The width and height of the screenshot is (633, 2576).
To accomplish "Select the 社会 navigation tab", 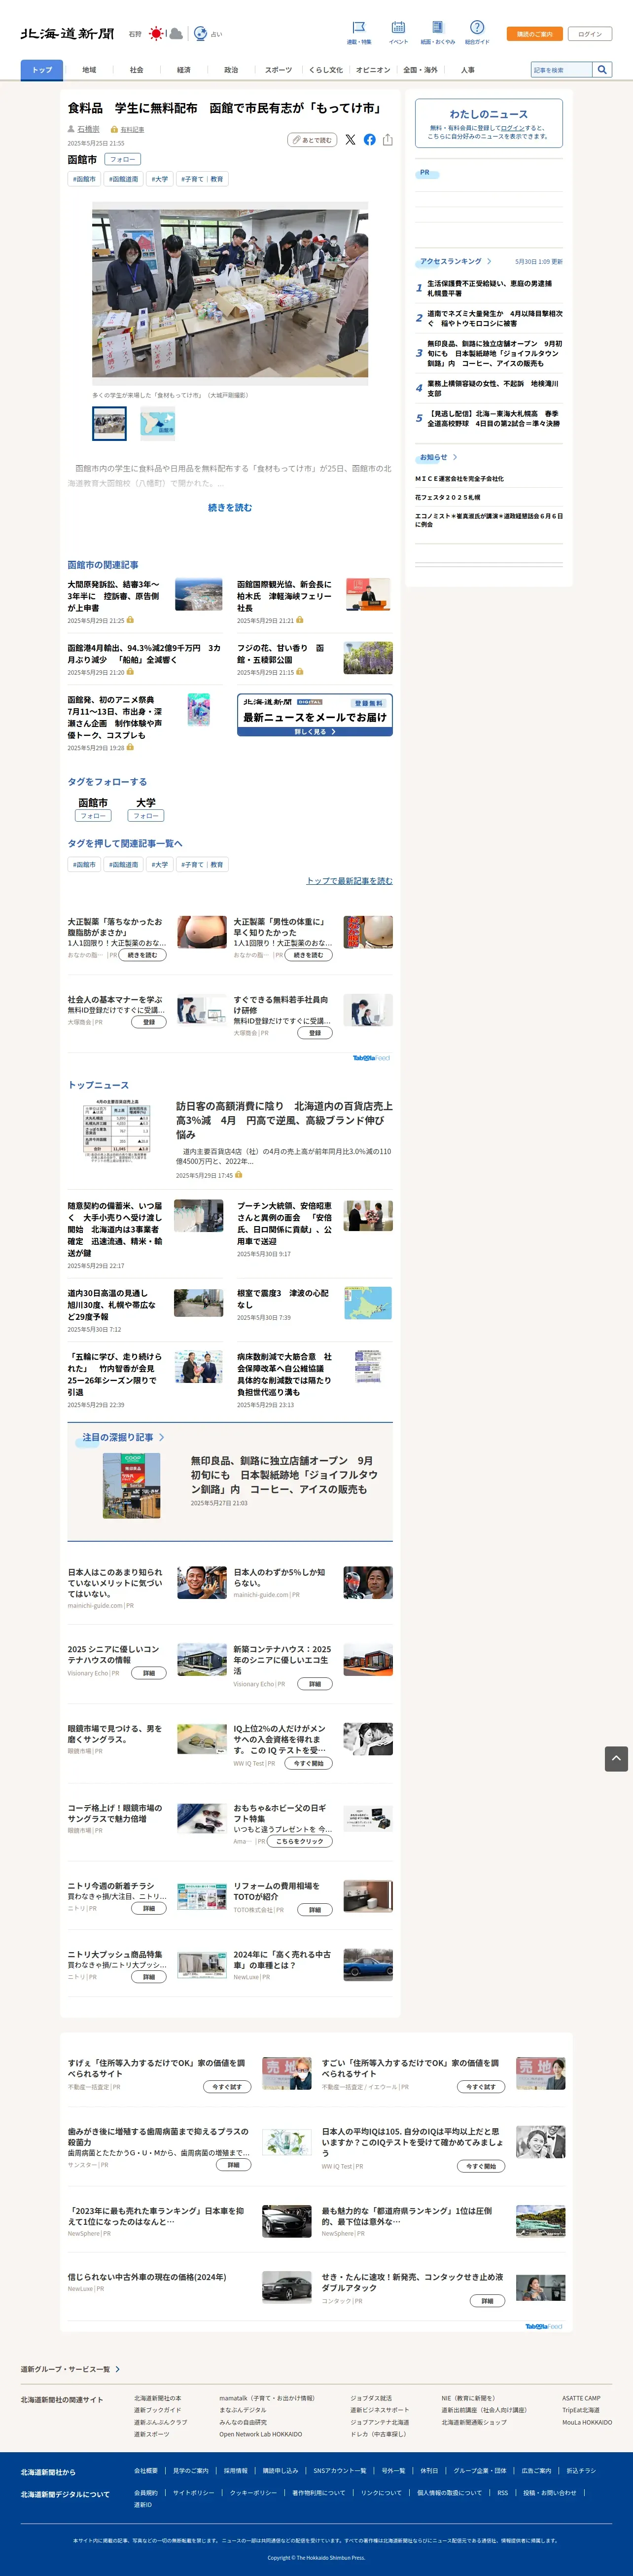I will [136, 70].
